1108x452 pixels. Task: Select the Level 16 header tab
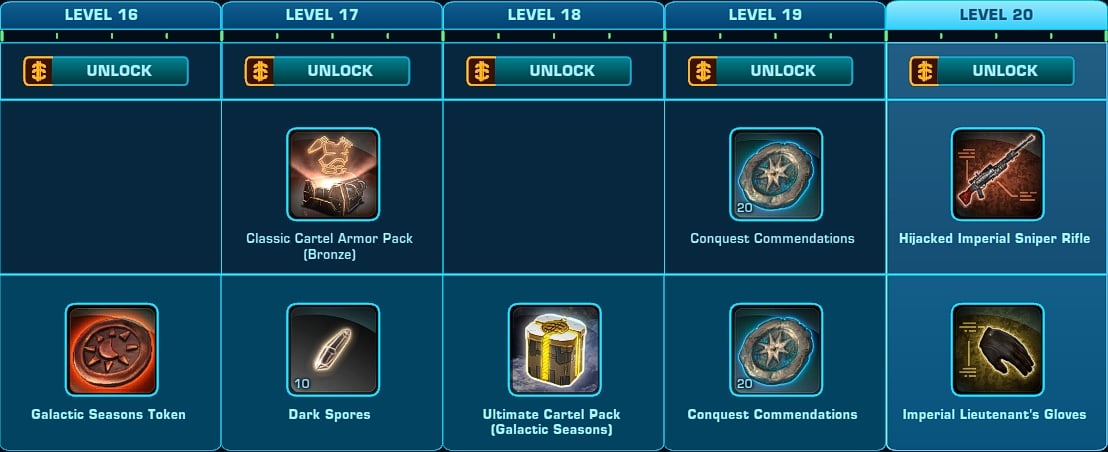coord(110,15)
